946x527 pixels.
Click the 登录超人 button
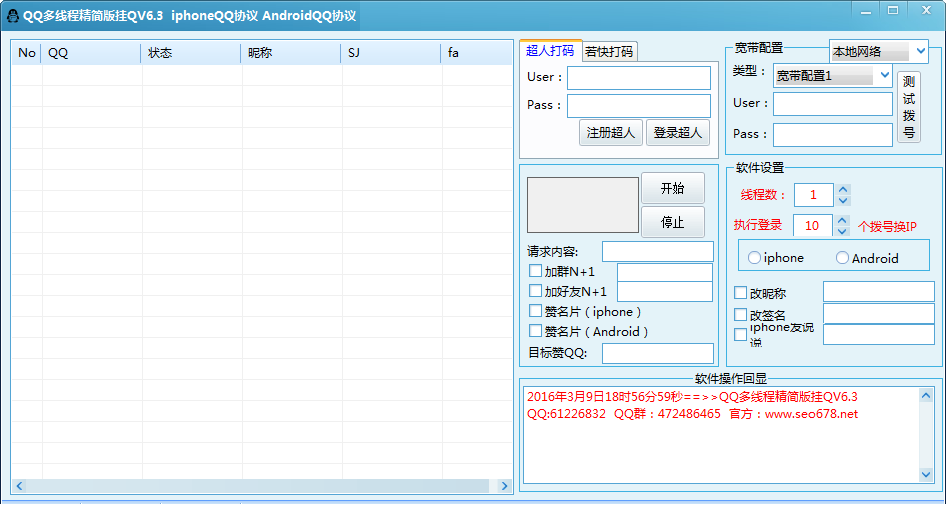tap(678, 133)
